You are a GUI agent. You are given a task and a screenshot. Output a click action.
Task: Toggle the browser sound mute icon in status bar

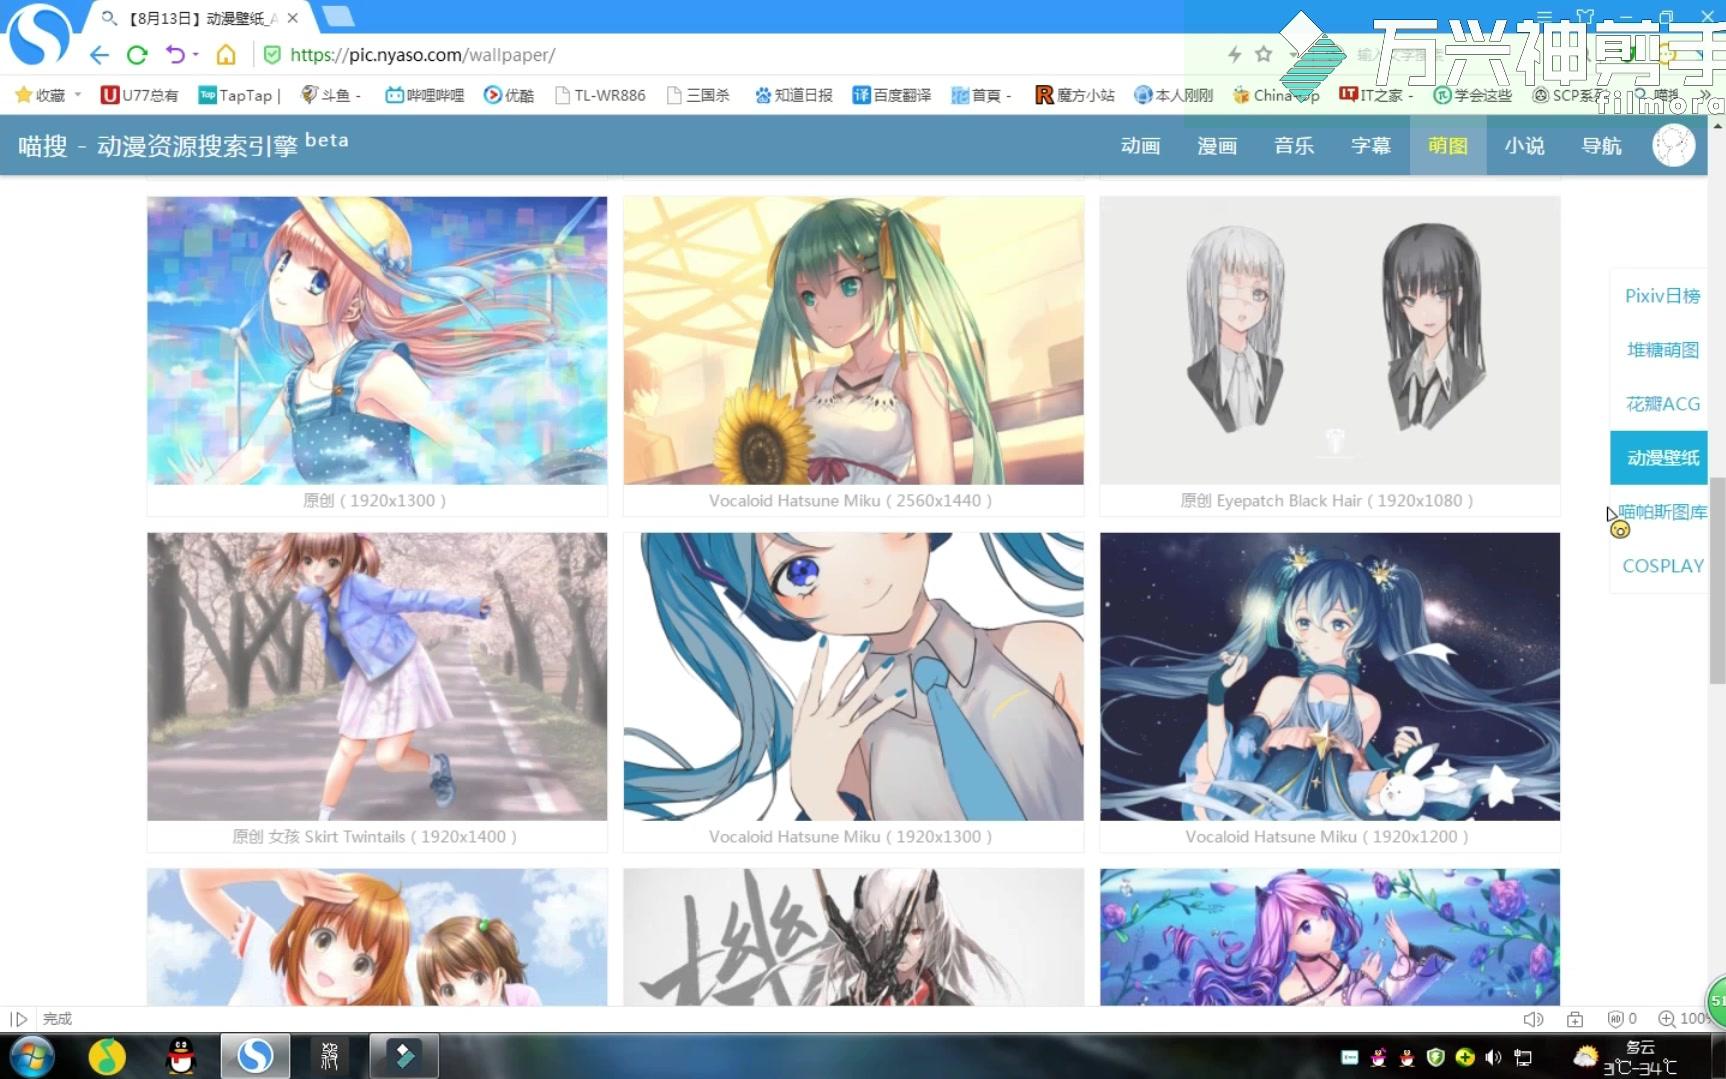click(1532, 1019)
